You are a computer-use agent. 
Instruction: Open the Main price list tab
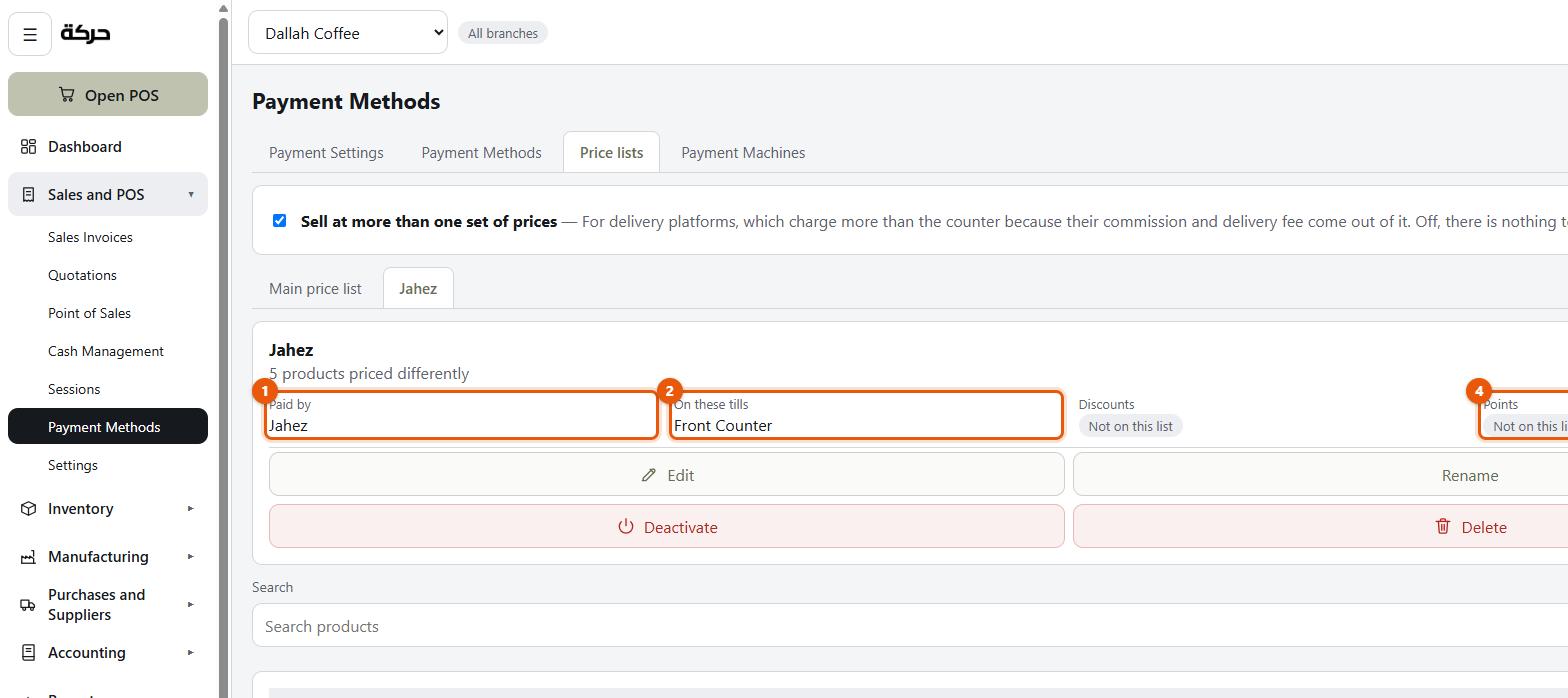315,289
